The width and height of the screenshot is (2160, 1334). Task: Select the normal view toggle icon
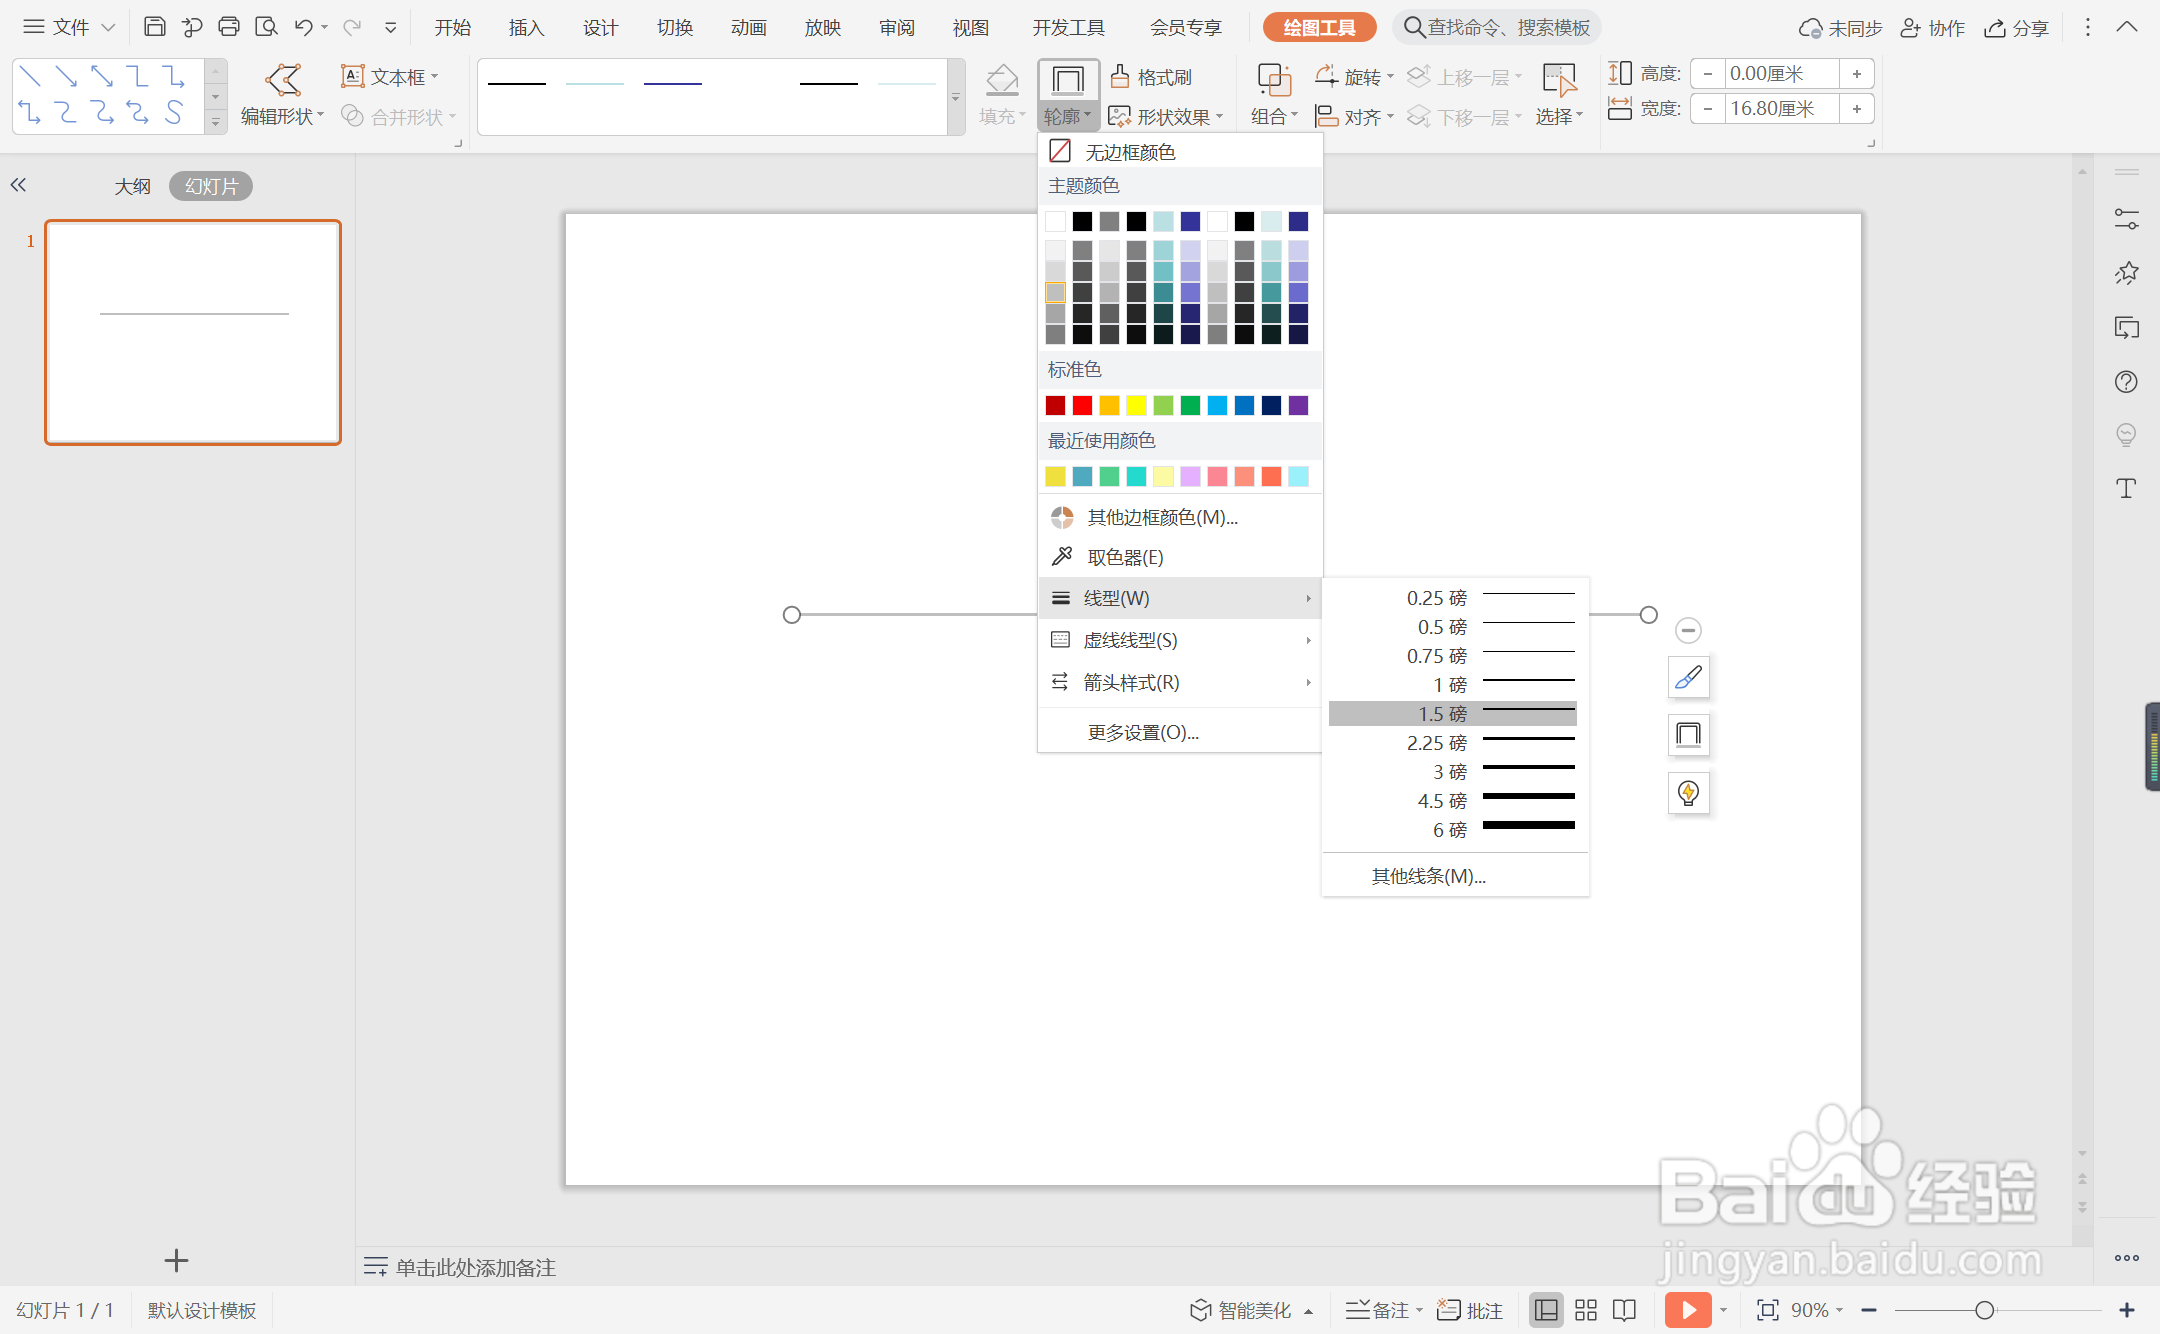coord(1546,1310)
